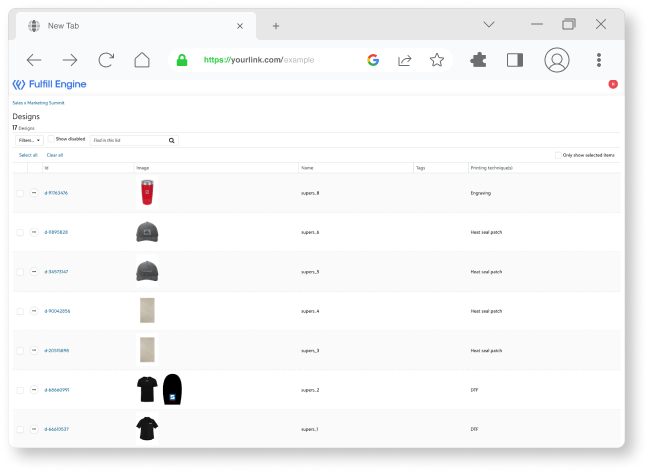649x472 pixels.
Task: Open black t-shirt thumbnail in supers_1 row
Action: (x=147, y=429)
